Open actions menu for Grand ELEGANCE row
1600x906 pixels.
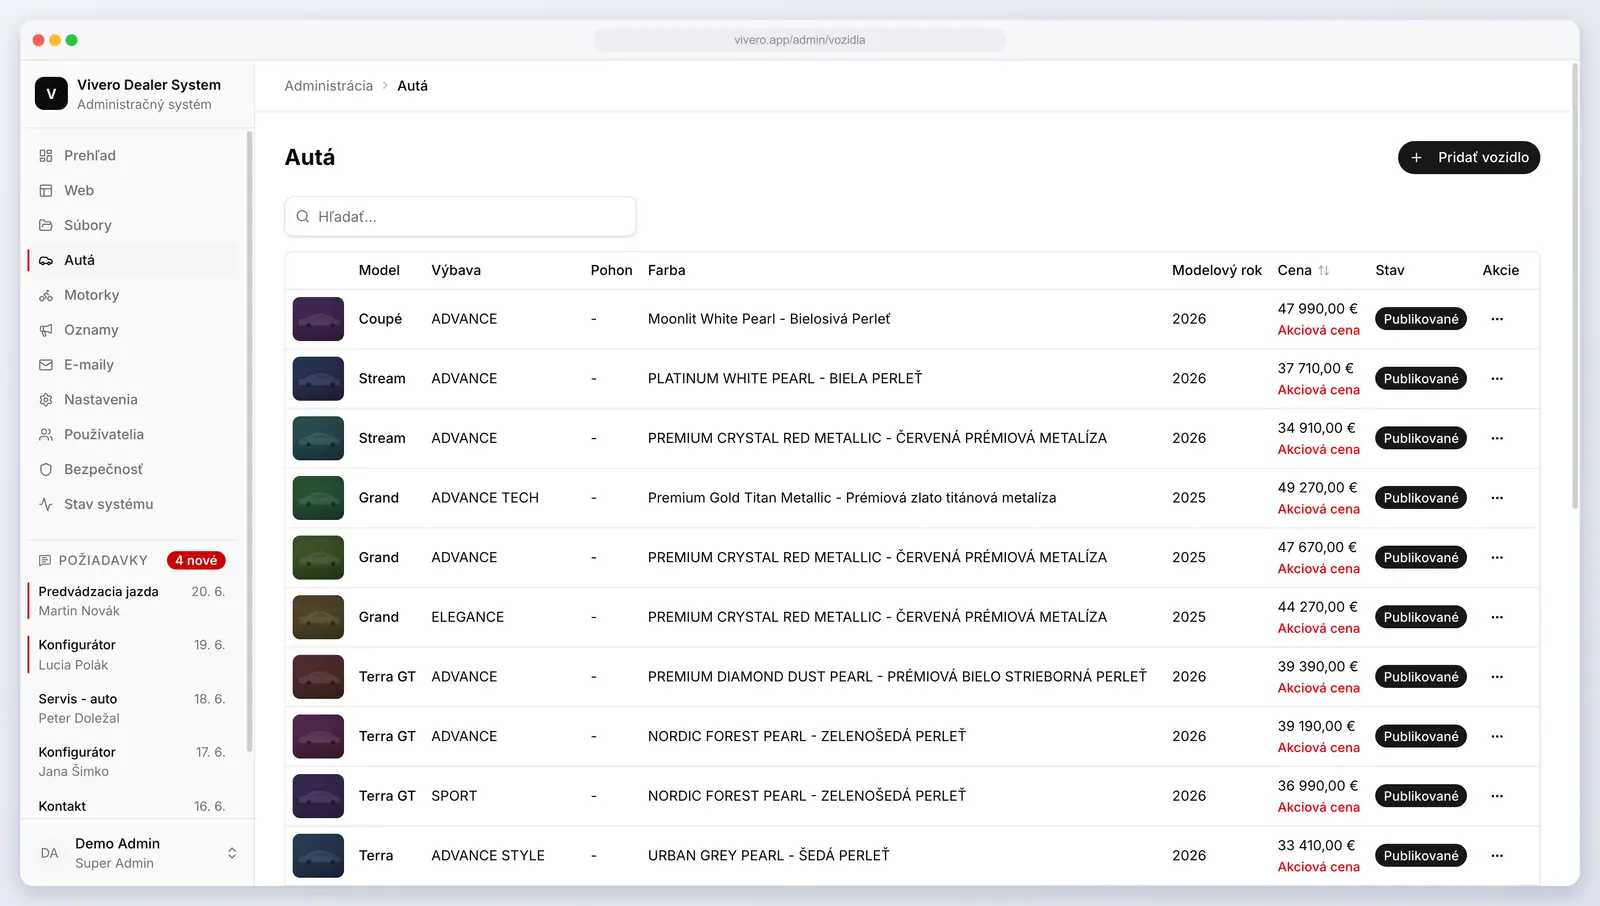pos(1497,617)
